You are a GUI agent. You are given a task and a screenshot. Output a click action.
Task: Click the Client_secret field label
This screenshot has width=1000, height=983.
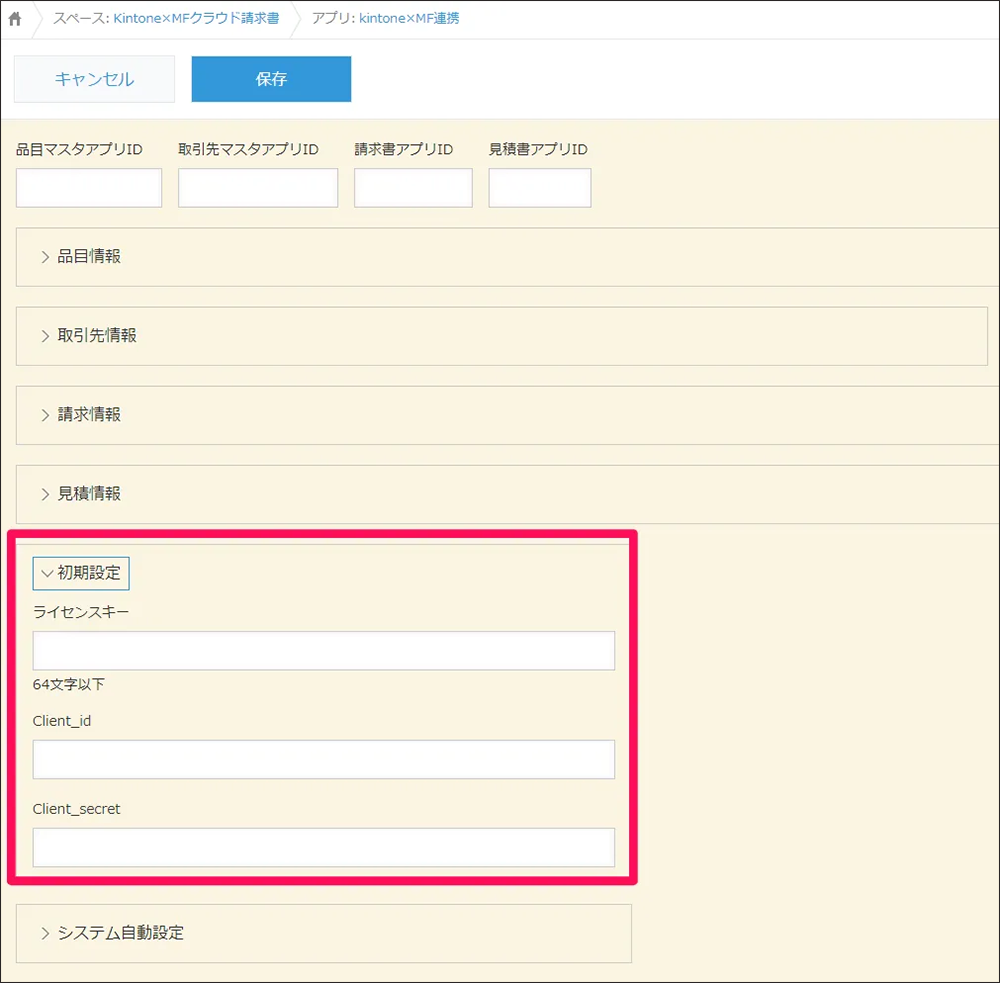(76, 809)
